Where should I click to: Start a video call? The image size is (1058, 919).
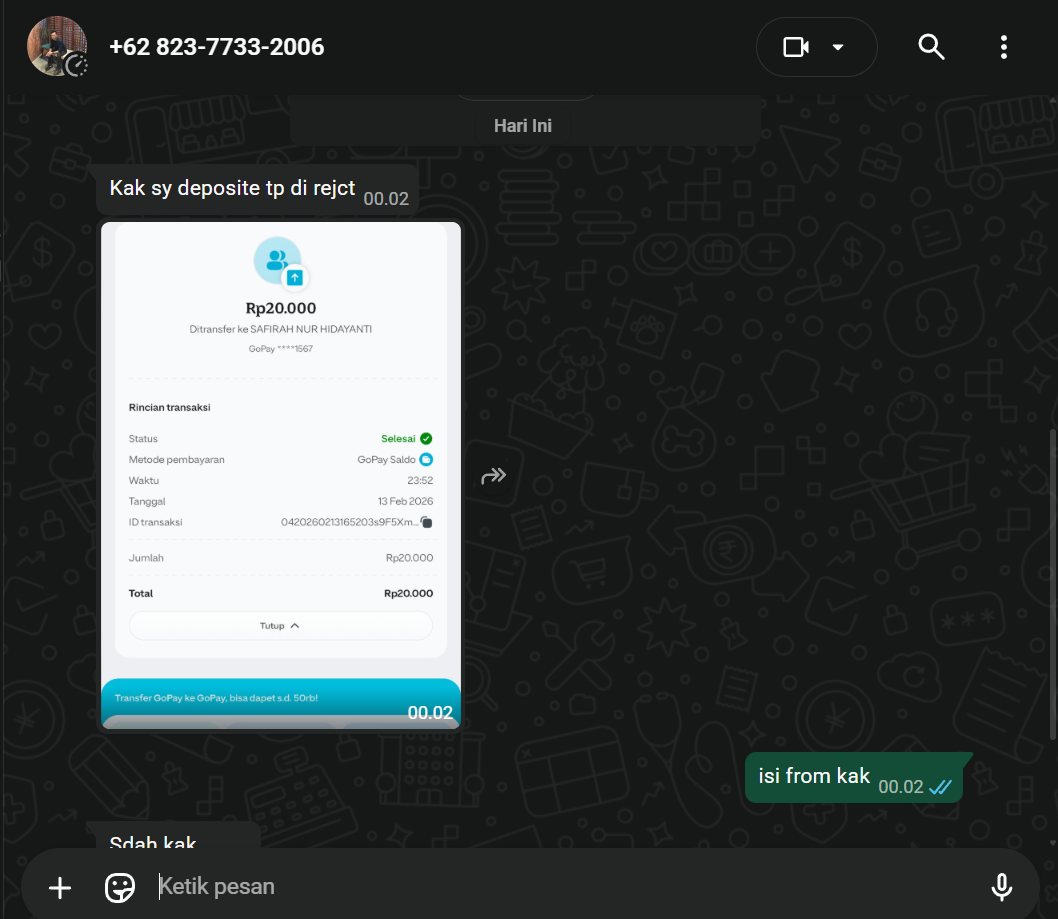point(796,47)
